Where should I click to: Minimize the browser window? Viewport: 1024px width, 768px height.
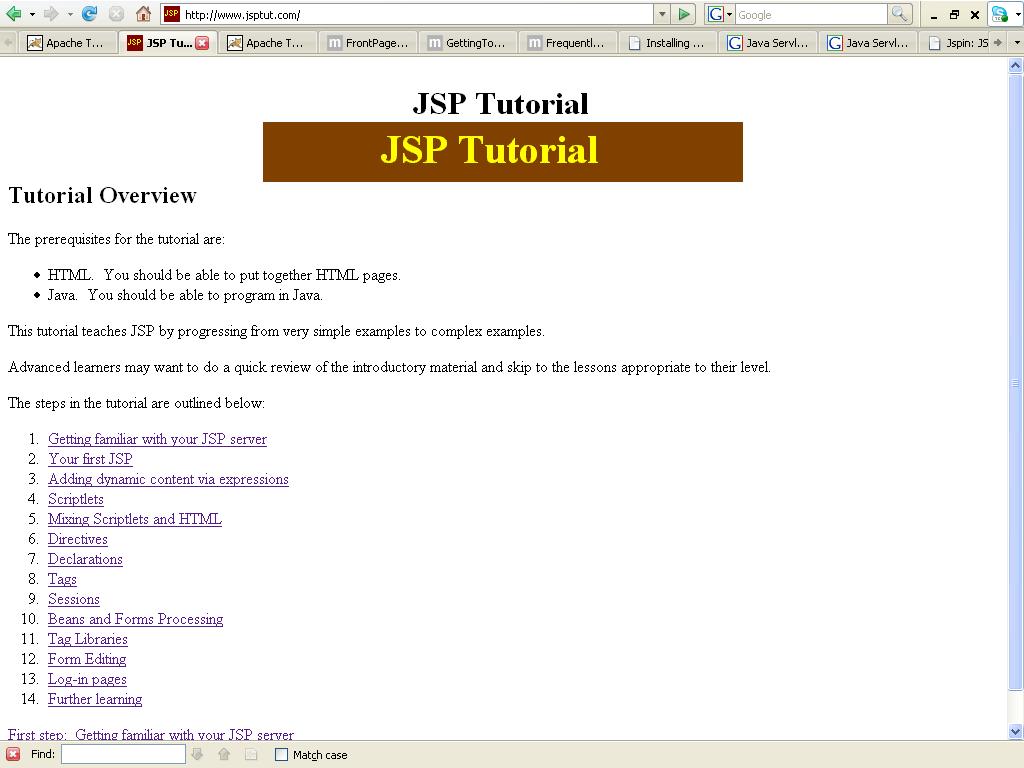934,14
